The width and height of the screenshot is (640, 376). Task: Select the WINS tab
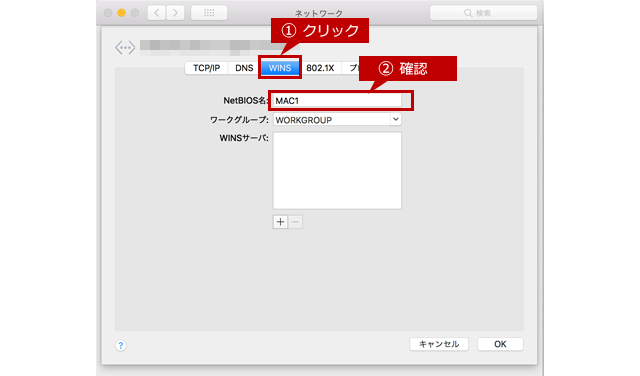coord(280,68)
